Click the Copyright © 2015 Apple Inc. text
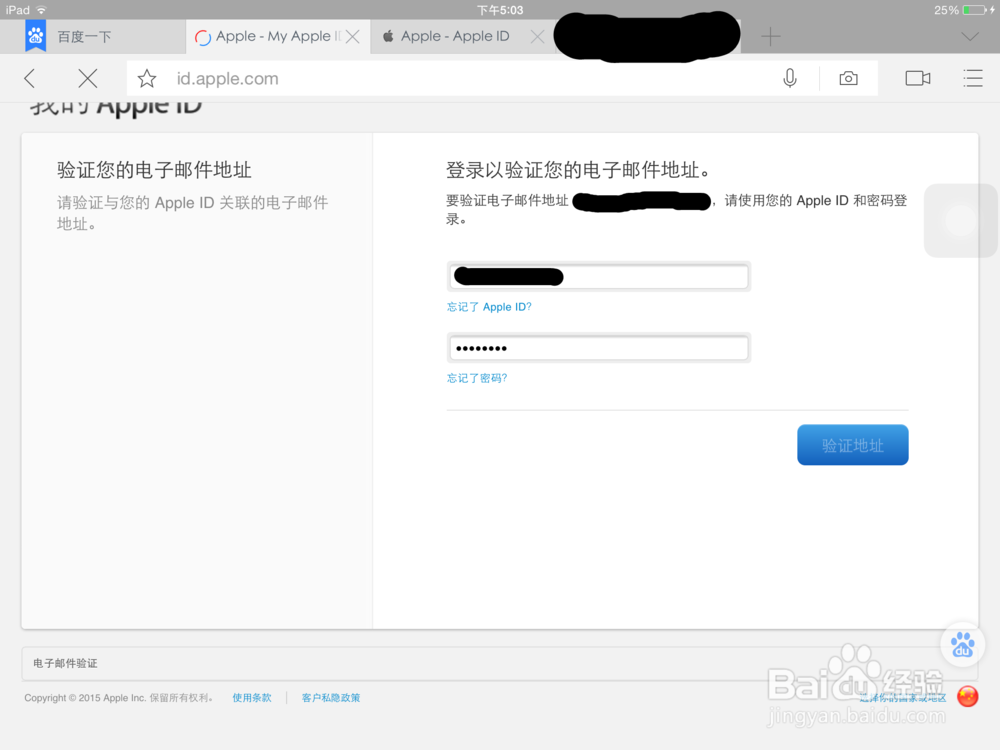Image resolution: width=1000 pixels, height=750 pixels. pyautogui.click(x=85, y=698)
